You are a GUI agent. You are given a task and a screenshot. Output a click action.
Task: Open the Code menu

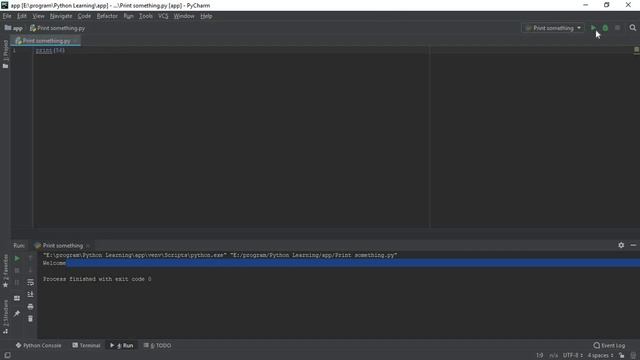[x=84, y=16]
